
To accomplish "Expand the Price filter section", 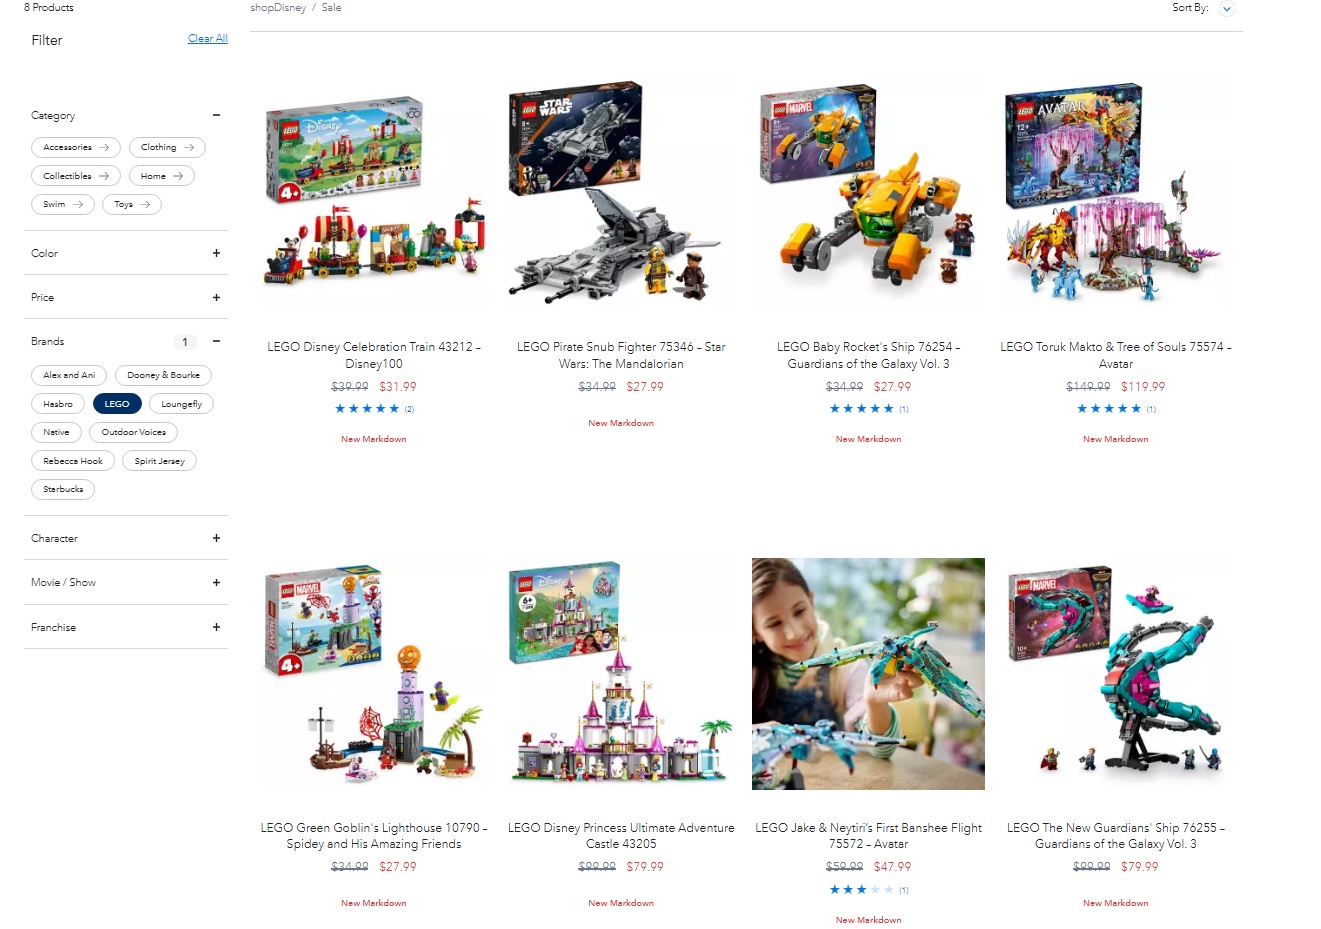I will 216,297.
